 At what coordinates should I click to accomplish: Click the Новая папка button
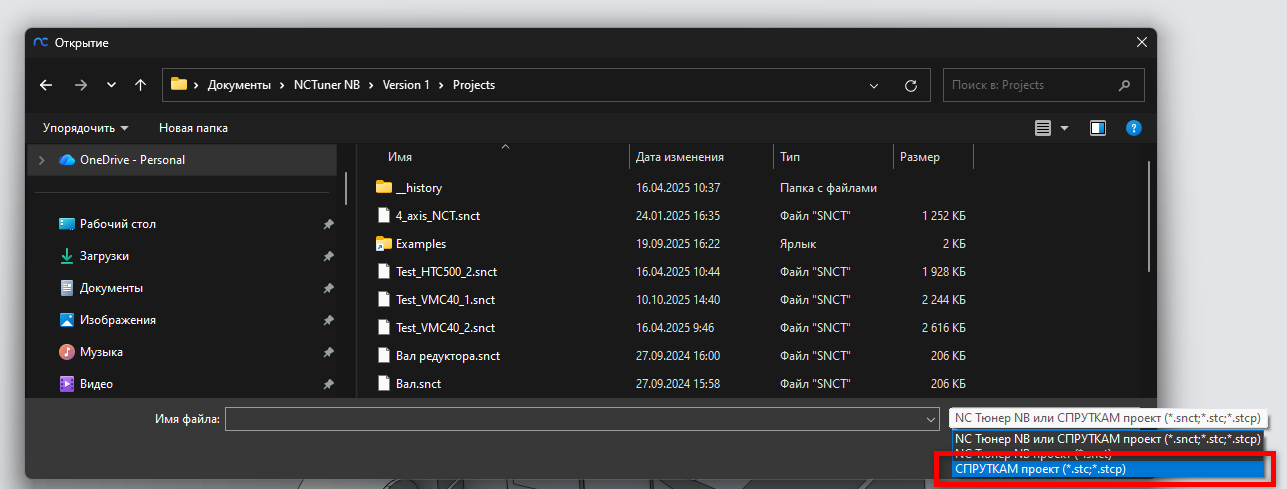[193, 128]
